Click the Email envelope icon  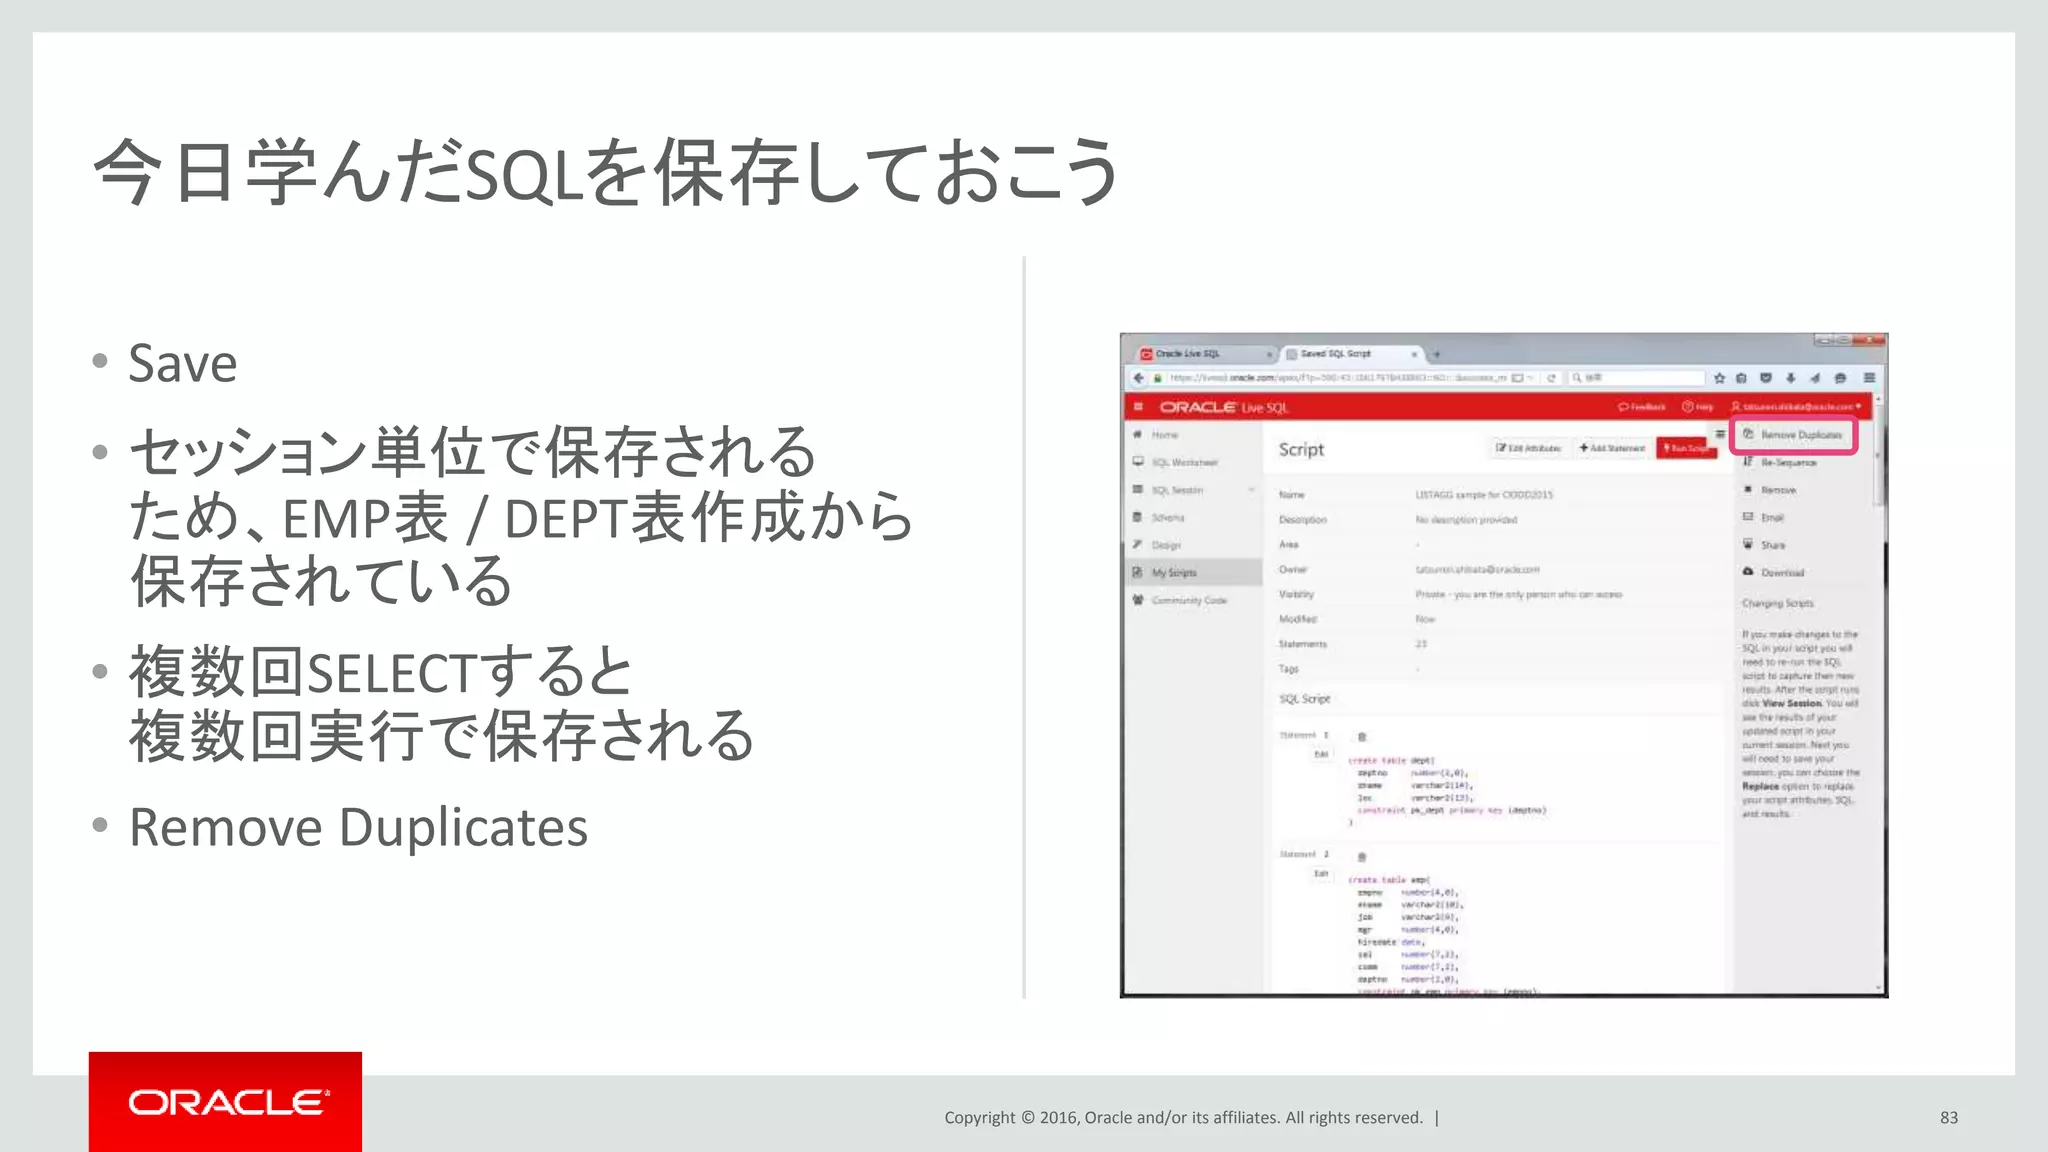1748,517
